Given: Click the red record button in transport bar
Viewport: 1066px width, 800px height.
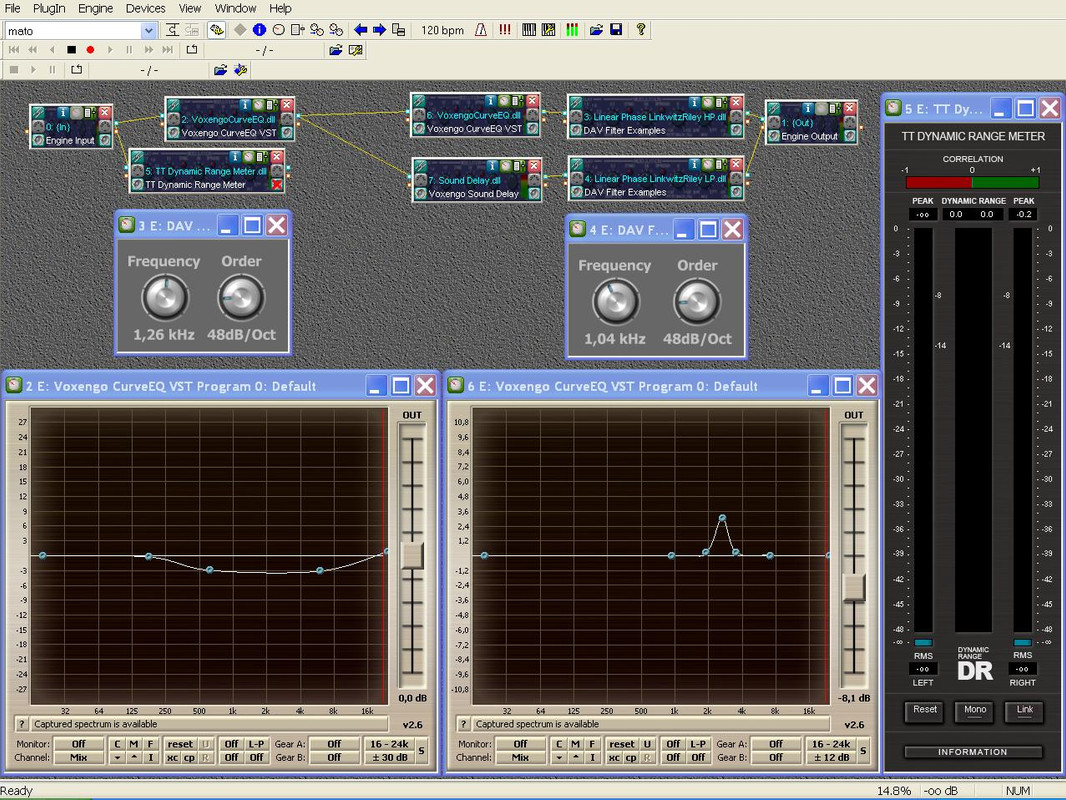Looking at the screenshot, I should coord(90,50).
